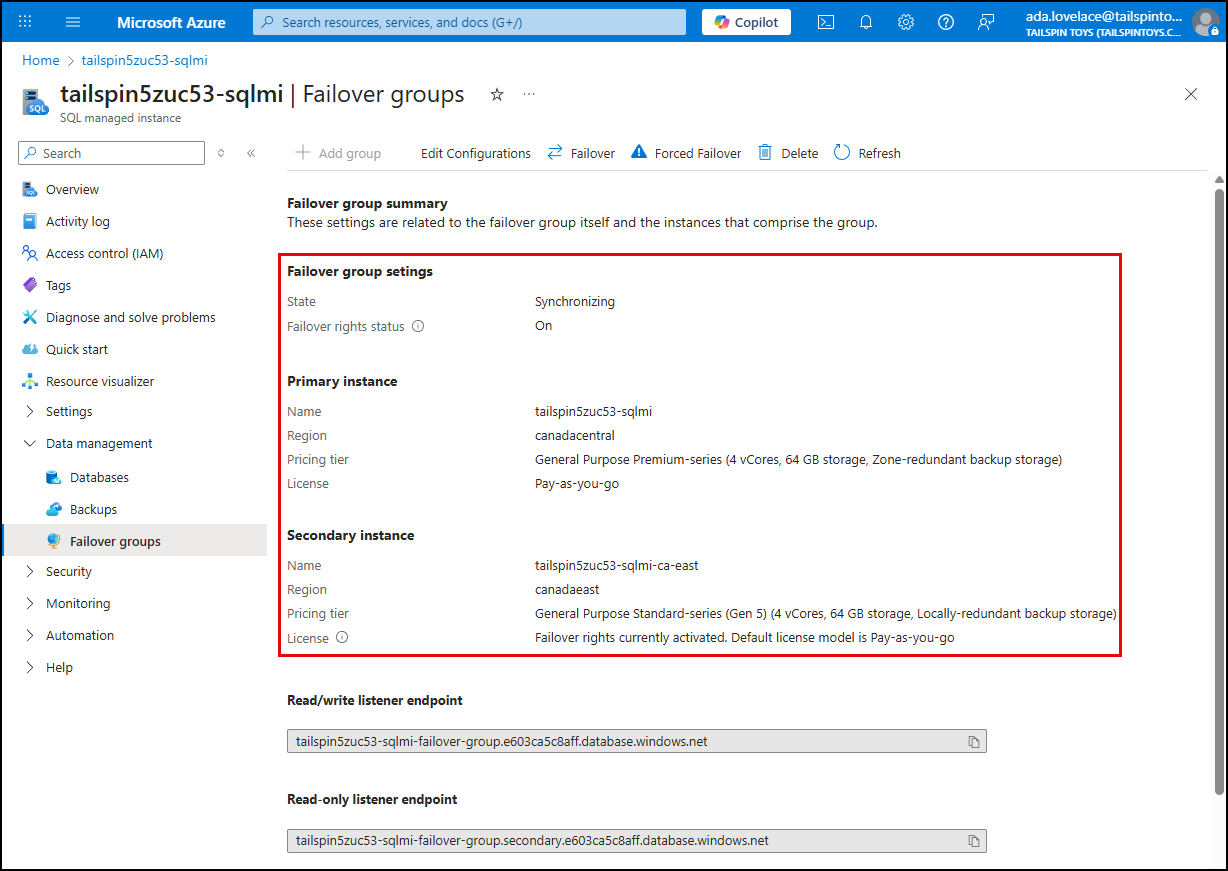This screenshot has width=1228, height=871.
Task: Open the Notifications bell
Action: point(865,21)
